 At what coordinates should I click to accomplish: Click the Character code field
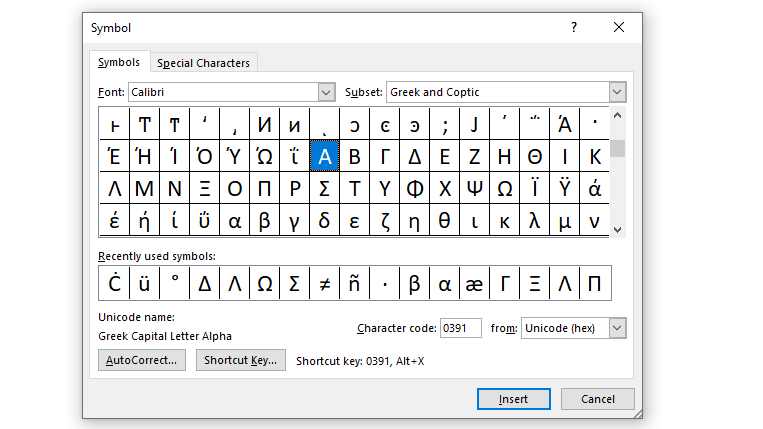460,329
